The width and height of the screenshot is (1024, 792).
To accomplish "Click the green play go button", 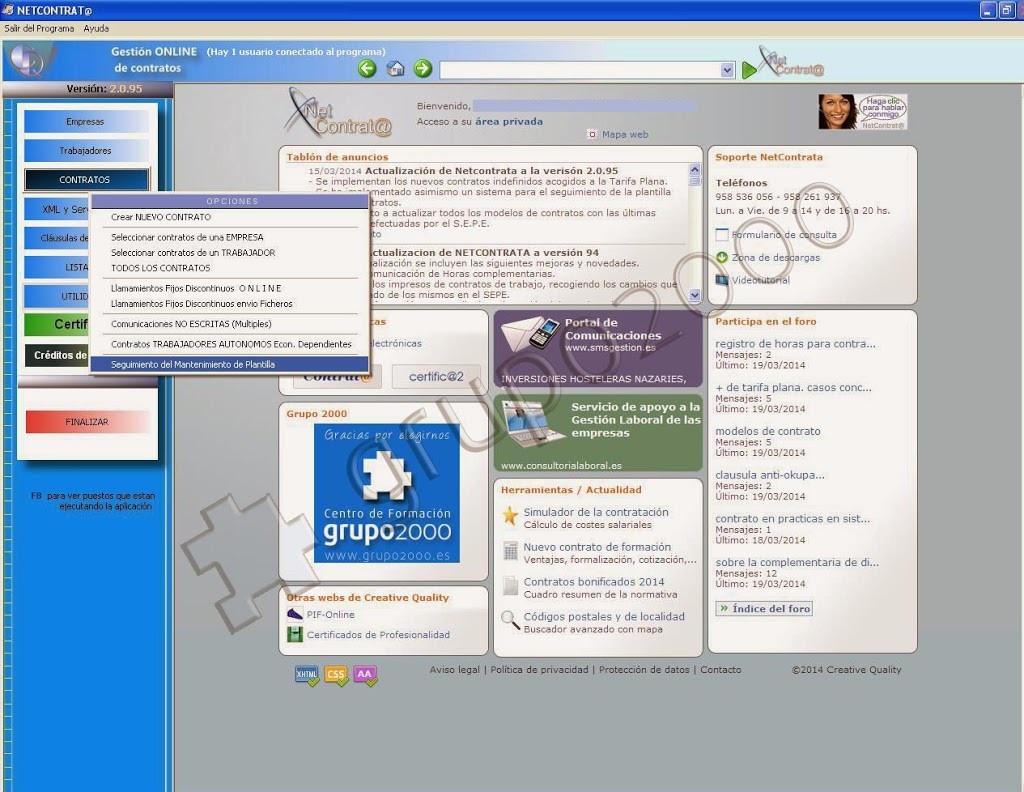I will click(x=749, y=71).
